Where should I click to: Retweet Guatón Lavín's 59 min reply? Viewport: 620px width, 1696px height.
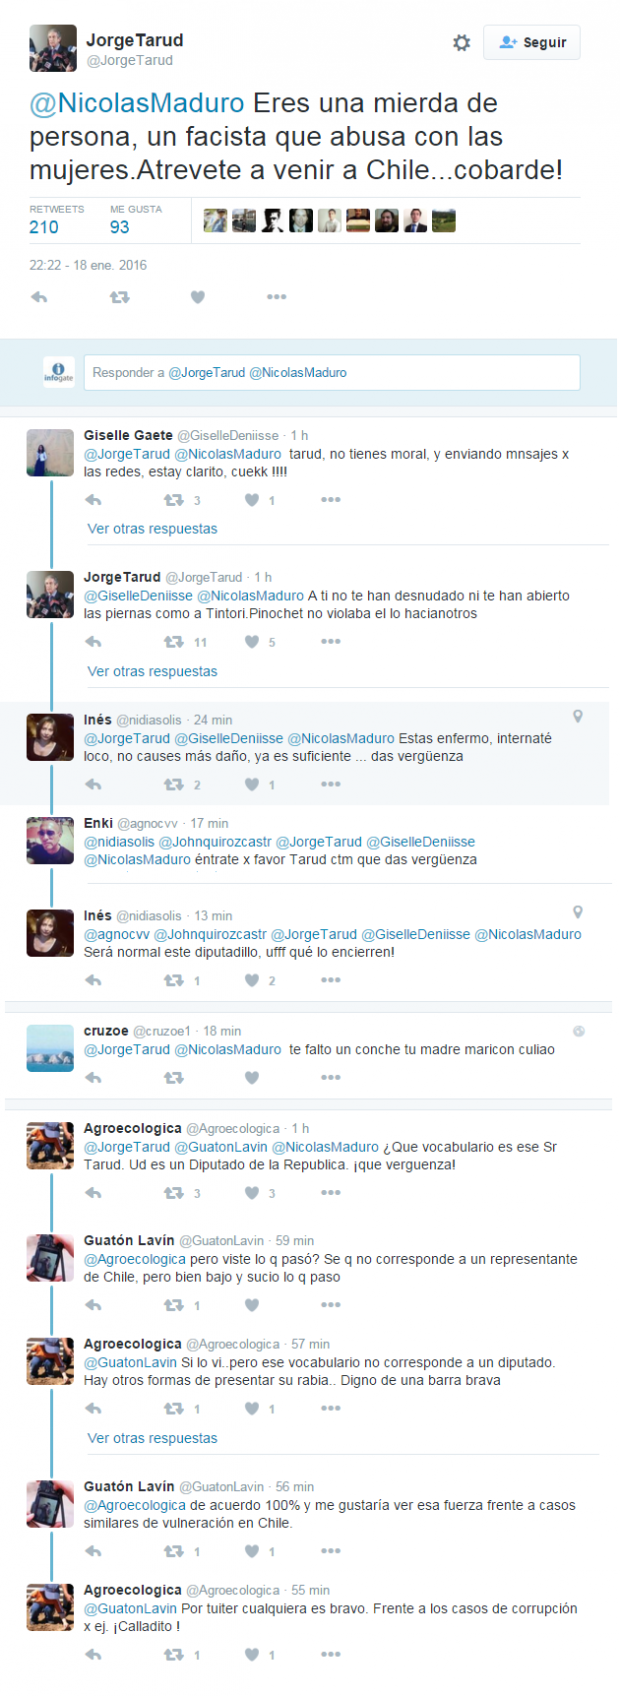click(173, 1305)
